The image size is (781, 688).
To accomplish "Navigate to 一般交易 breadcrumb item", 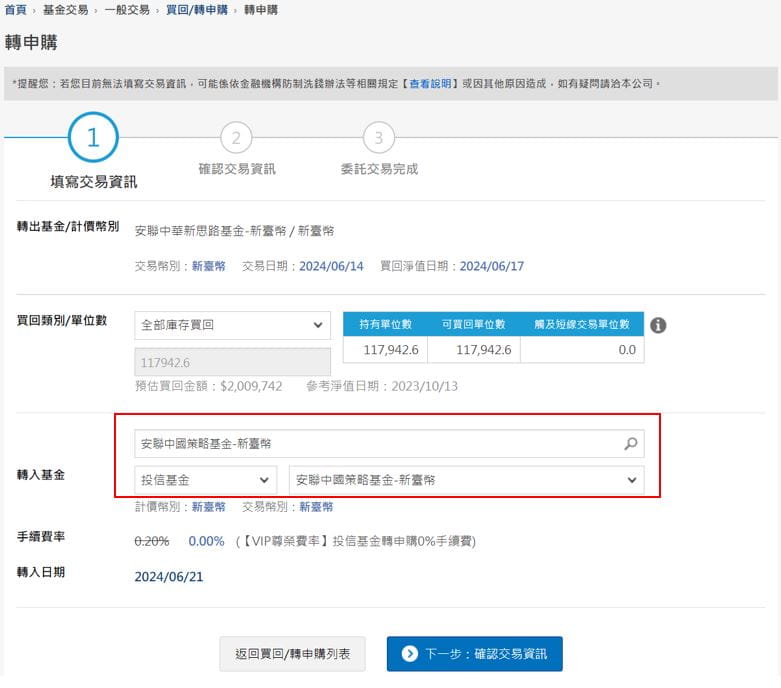I will tap(126, 10).
